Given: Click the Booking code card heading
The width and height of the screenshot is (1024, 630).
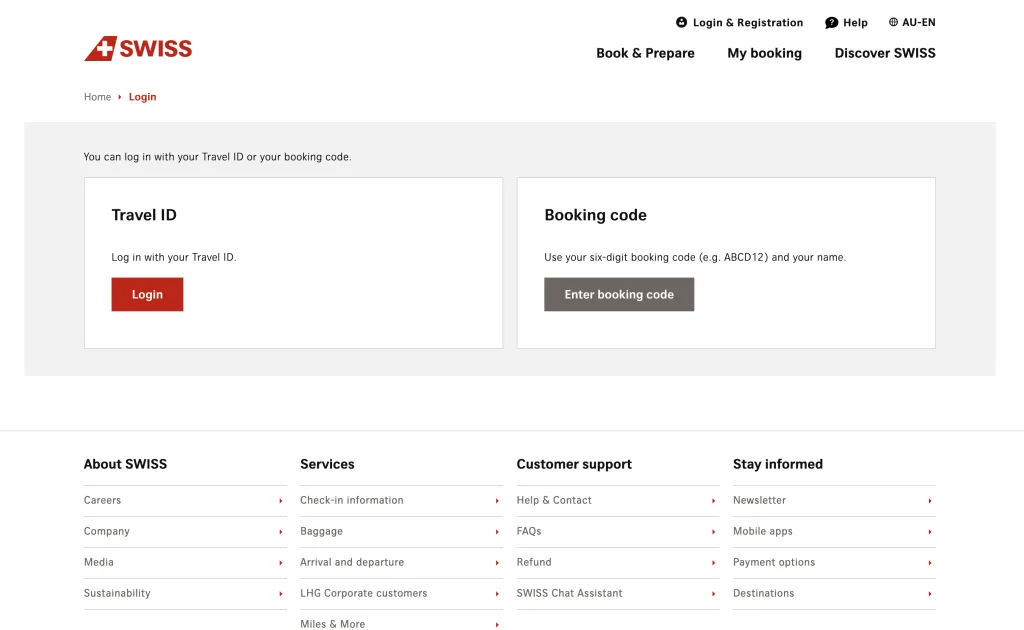Looking at the screenshot, I should [595, 215].
